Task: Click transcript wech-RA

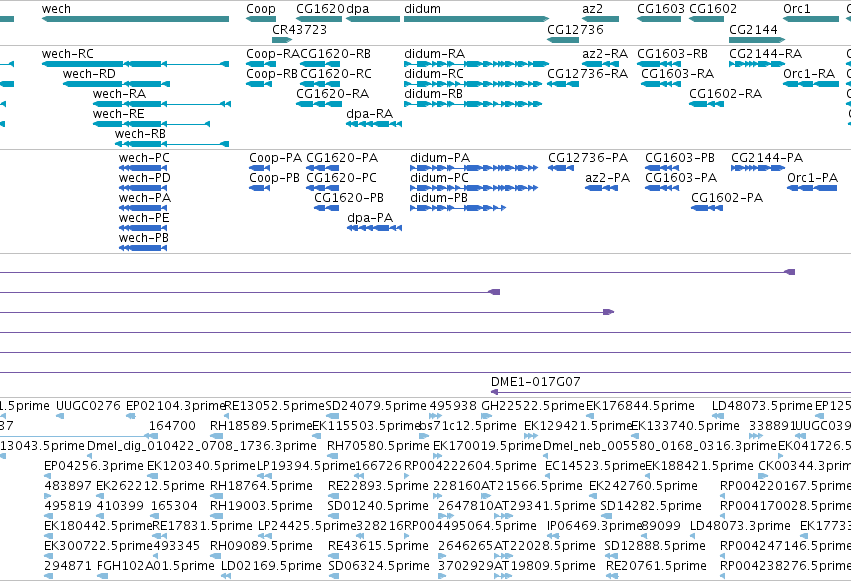Action: [x=162, y=104]
